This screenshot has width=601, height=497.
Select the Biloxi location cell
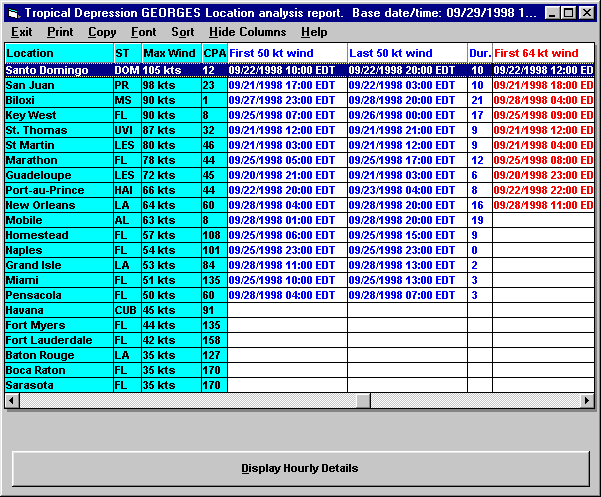point(59,100)
